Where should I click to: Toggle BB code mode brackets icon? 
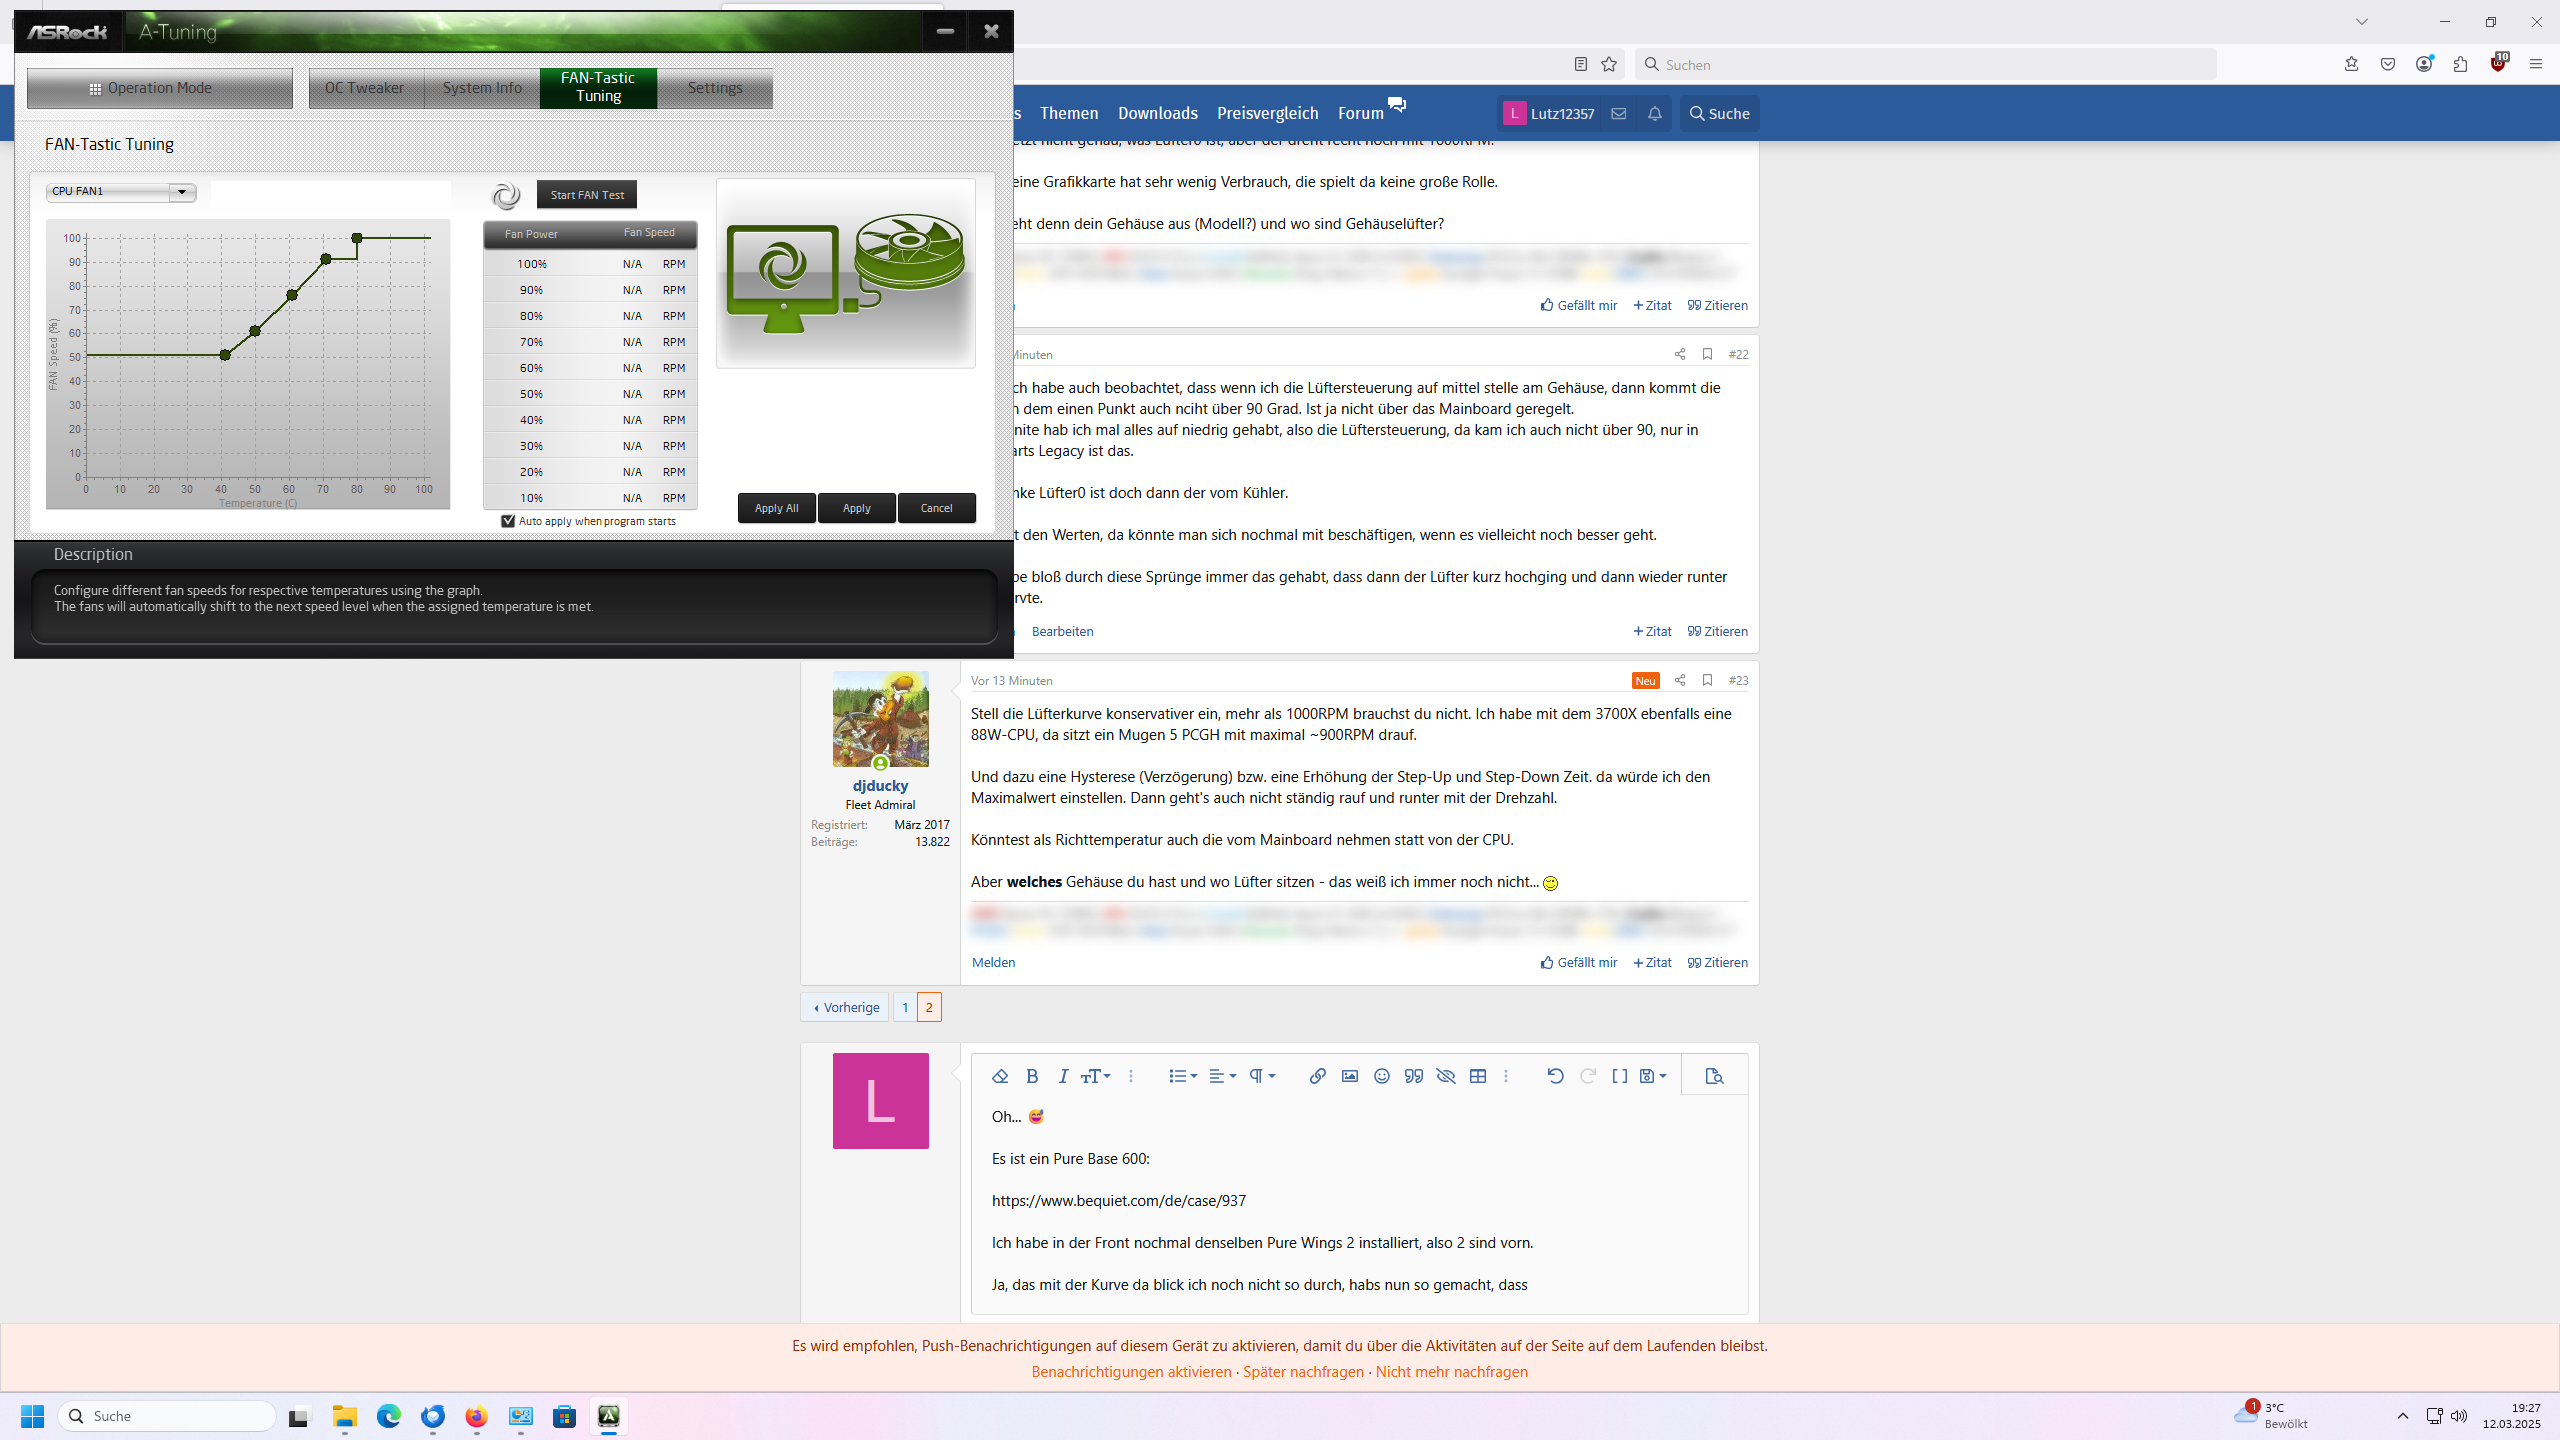(1619, 1076)
